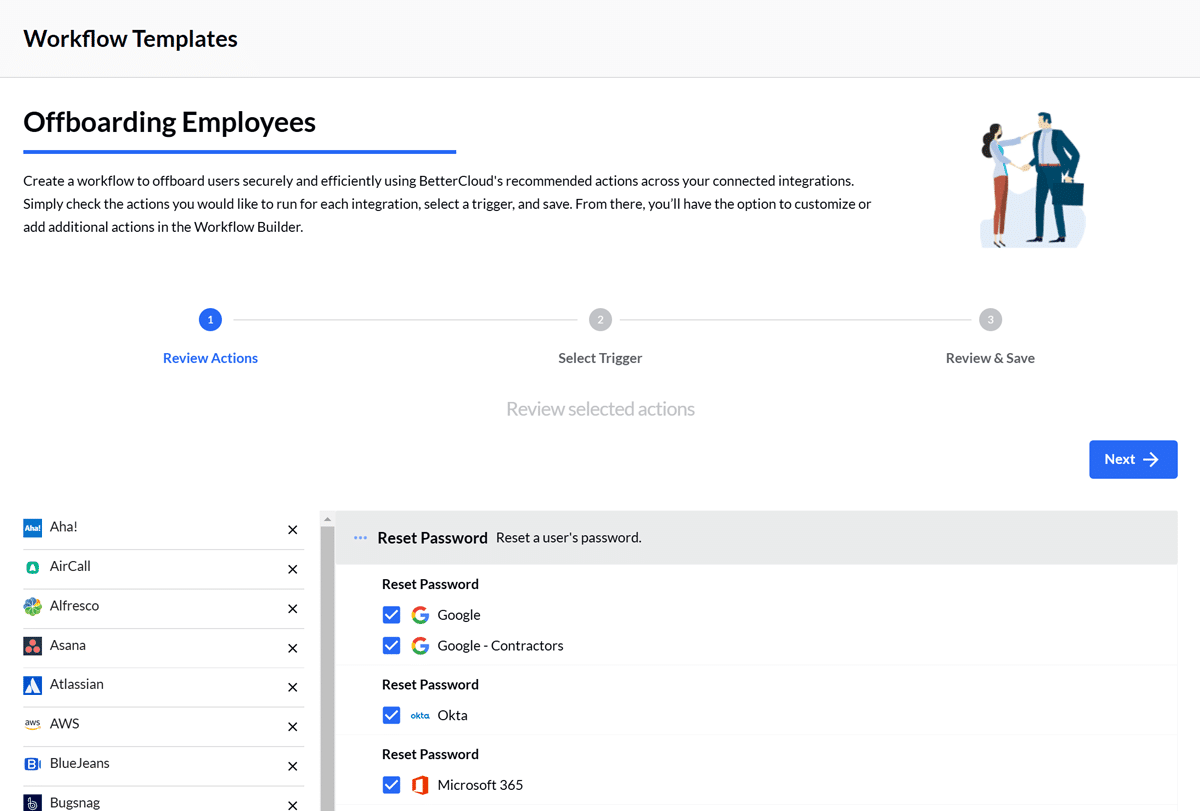Select Asana in the integrations list

[163, 647]
